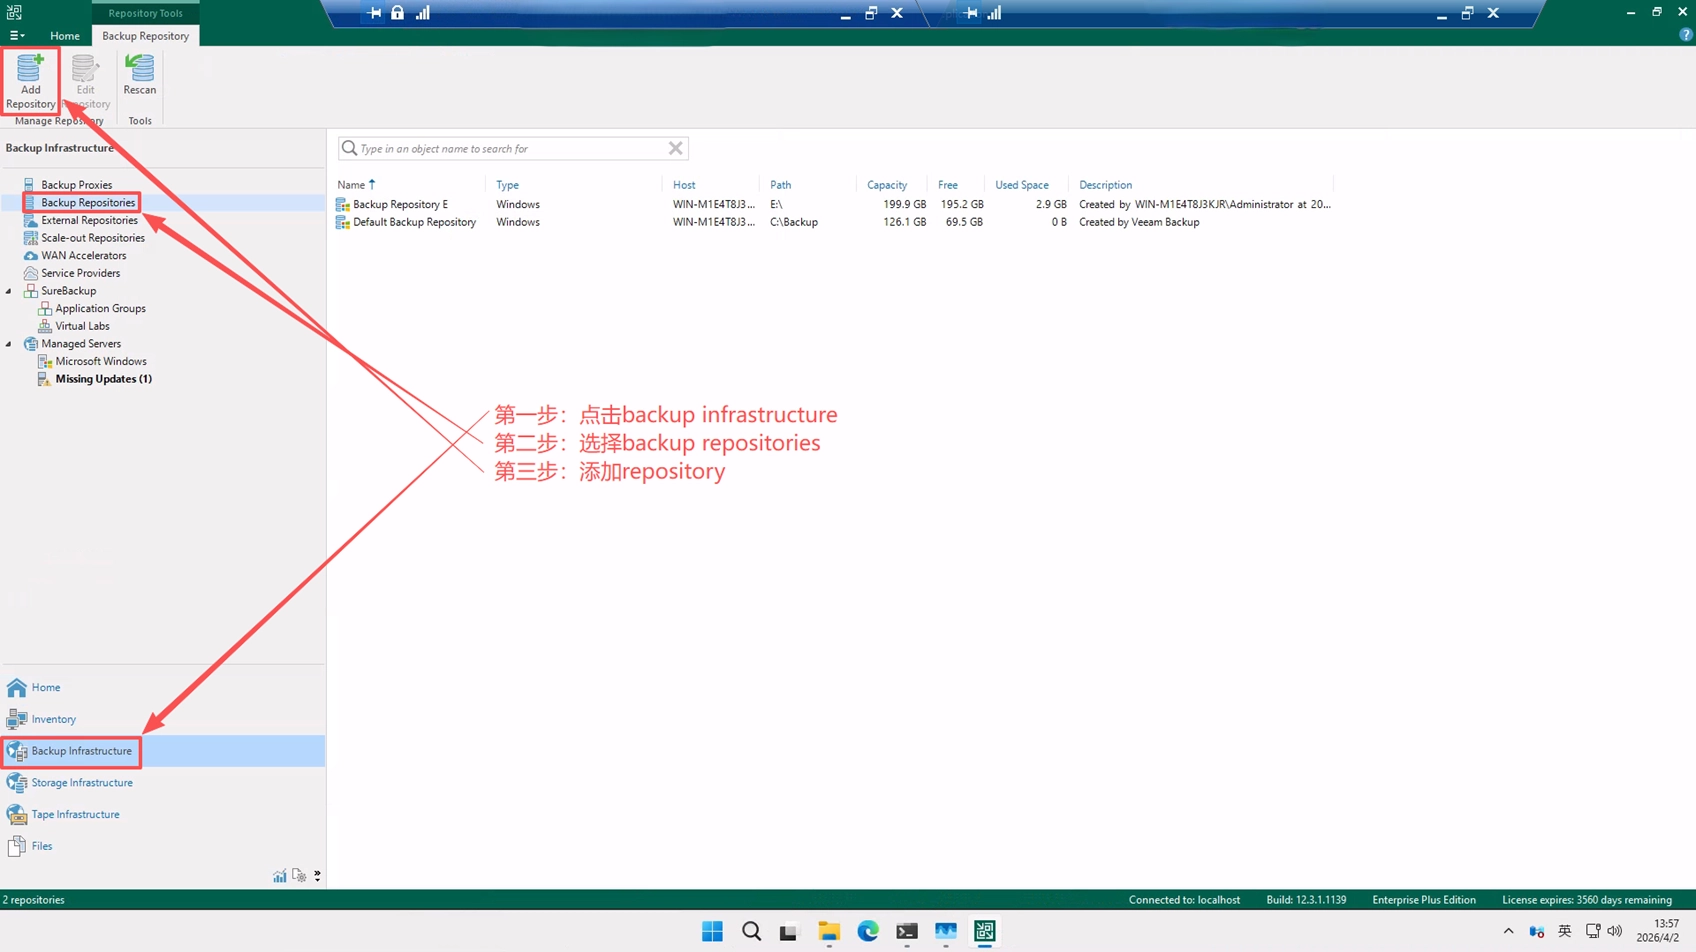Open the main menu hamburger dropdown
Viewport: 1696px width, 952px height.
pyautogui.click(x=17, y=36)
